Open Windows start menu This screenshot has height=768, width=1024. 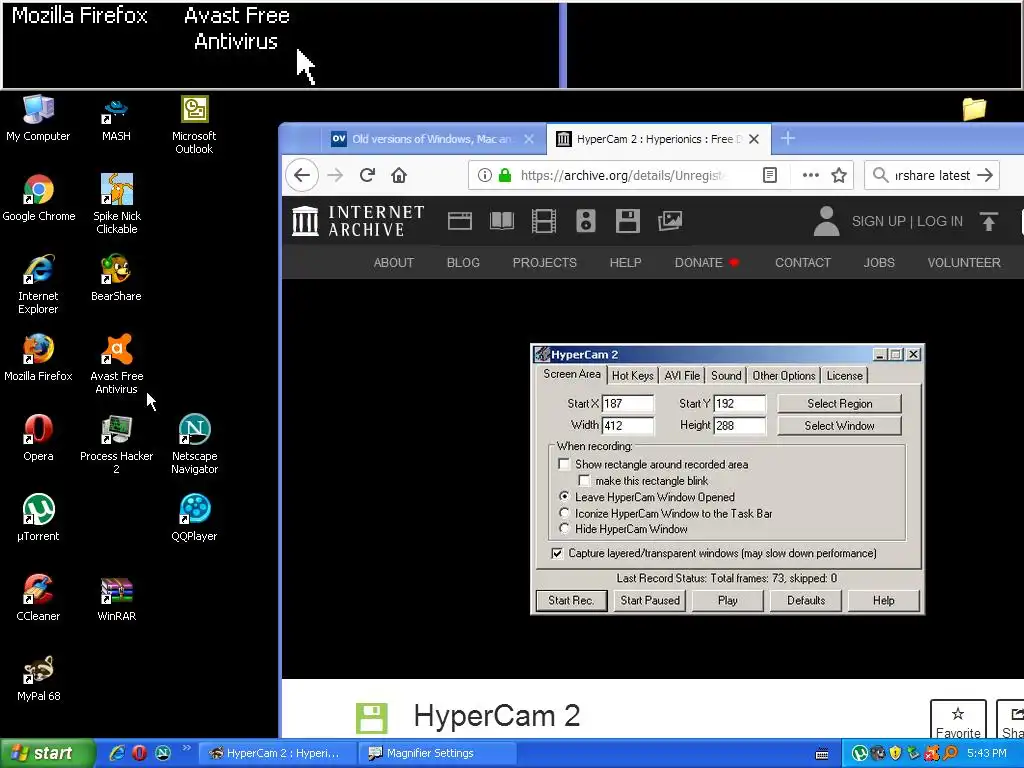tap(46, 753)
